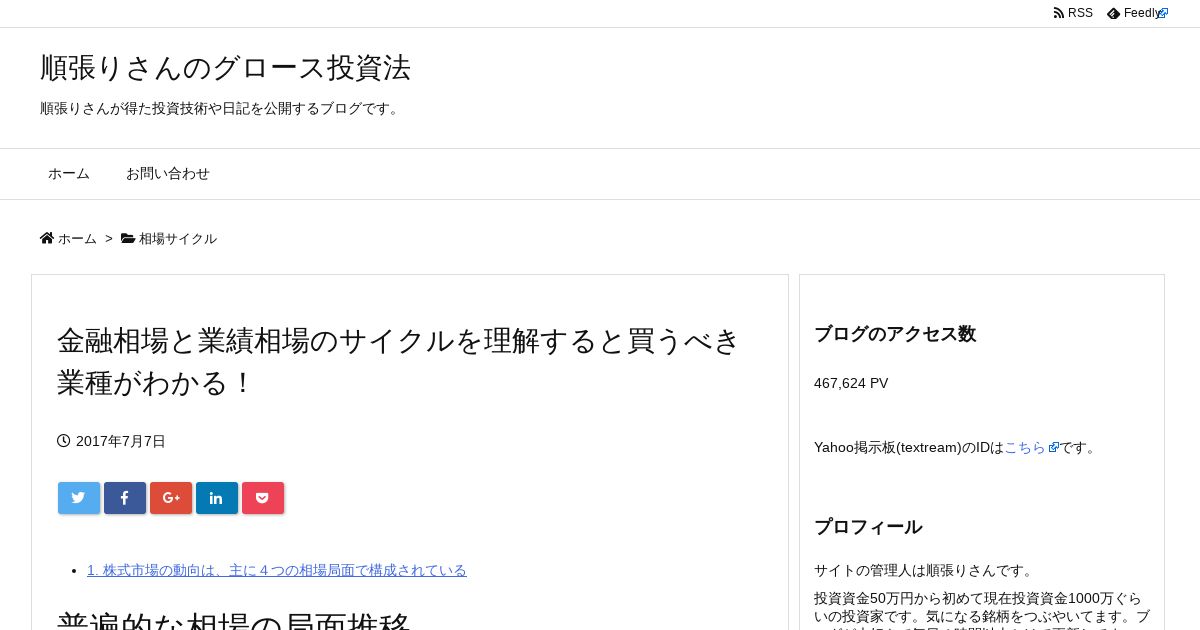
Task: Open the ホーム menu item
Action: 69,174
